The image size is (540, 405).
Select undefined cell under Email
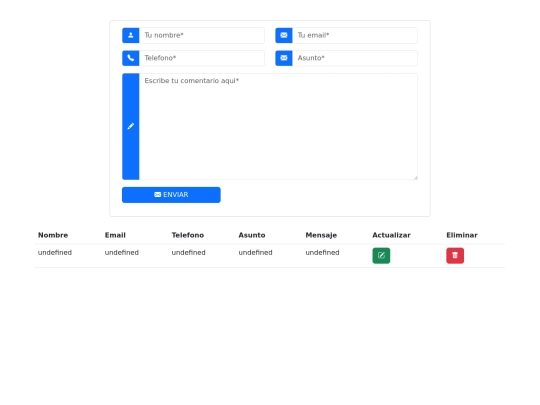point(122,252)
